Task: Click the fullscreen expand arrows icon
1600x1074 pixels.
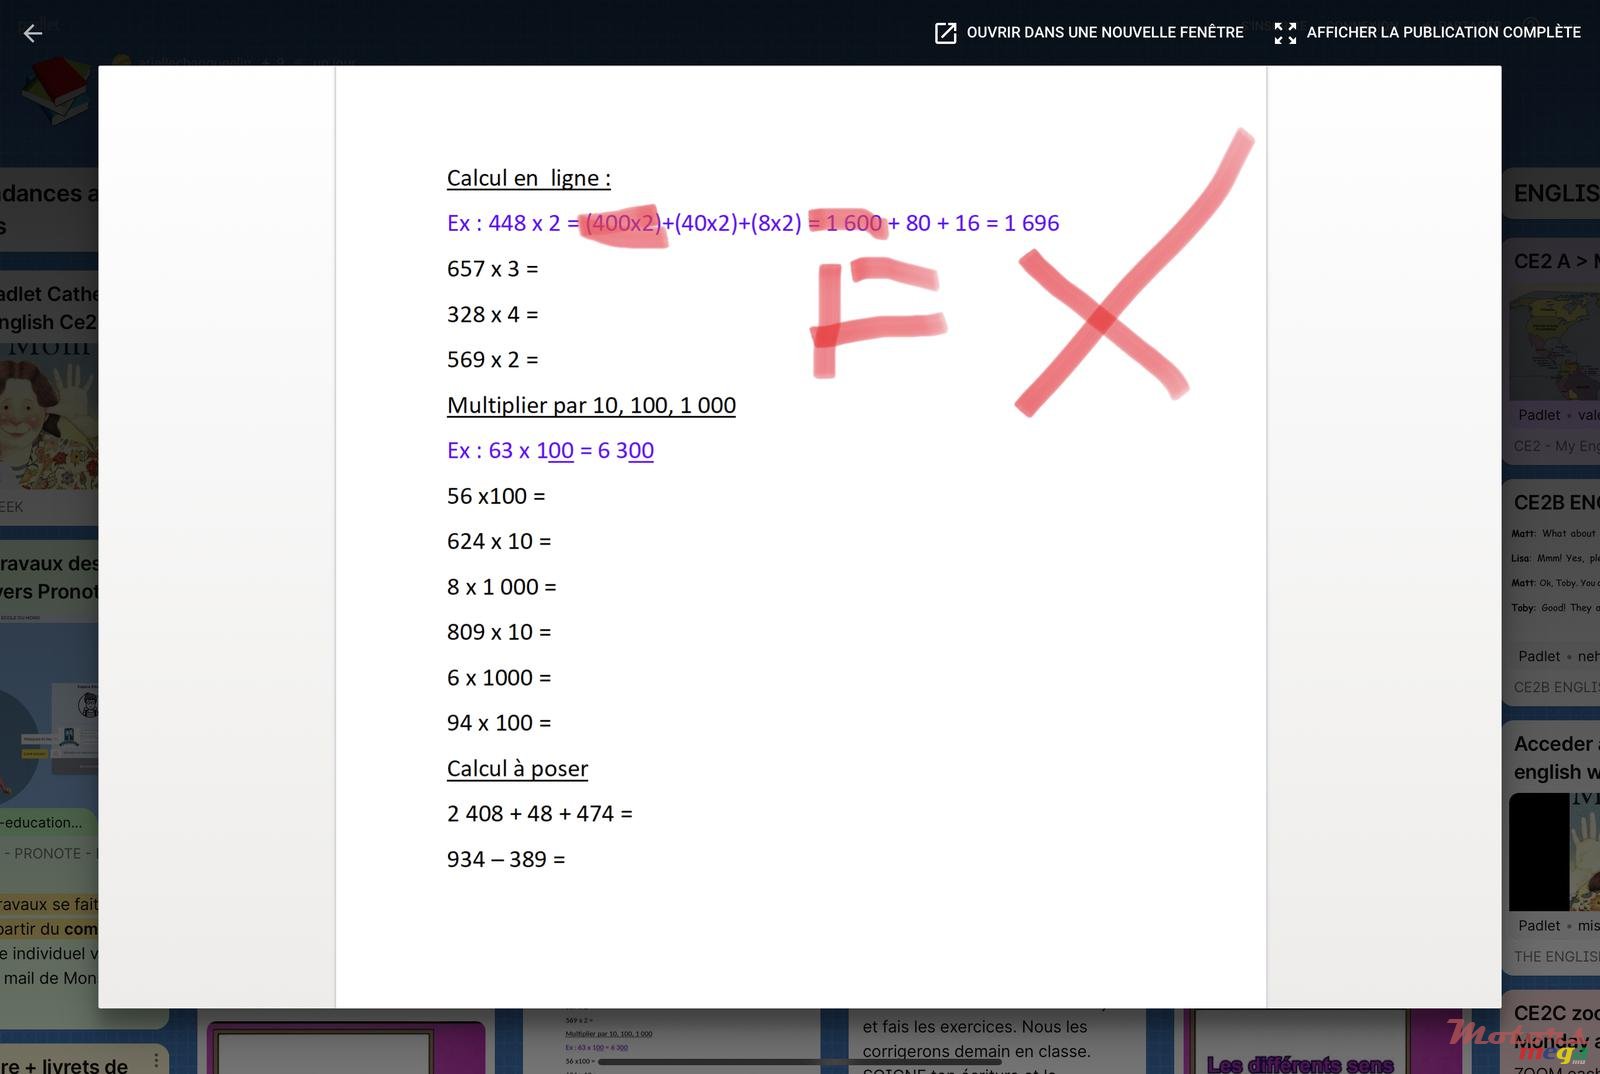Action: tap(1285, 33)
